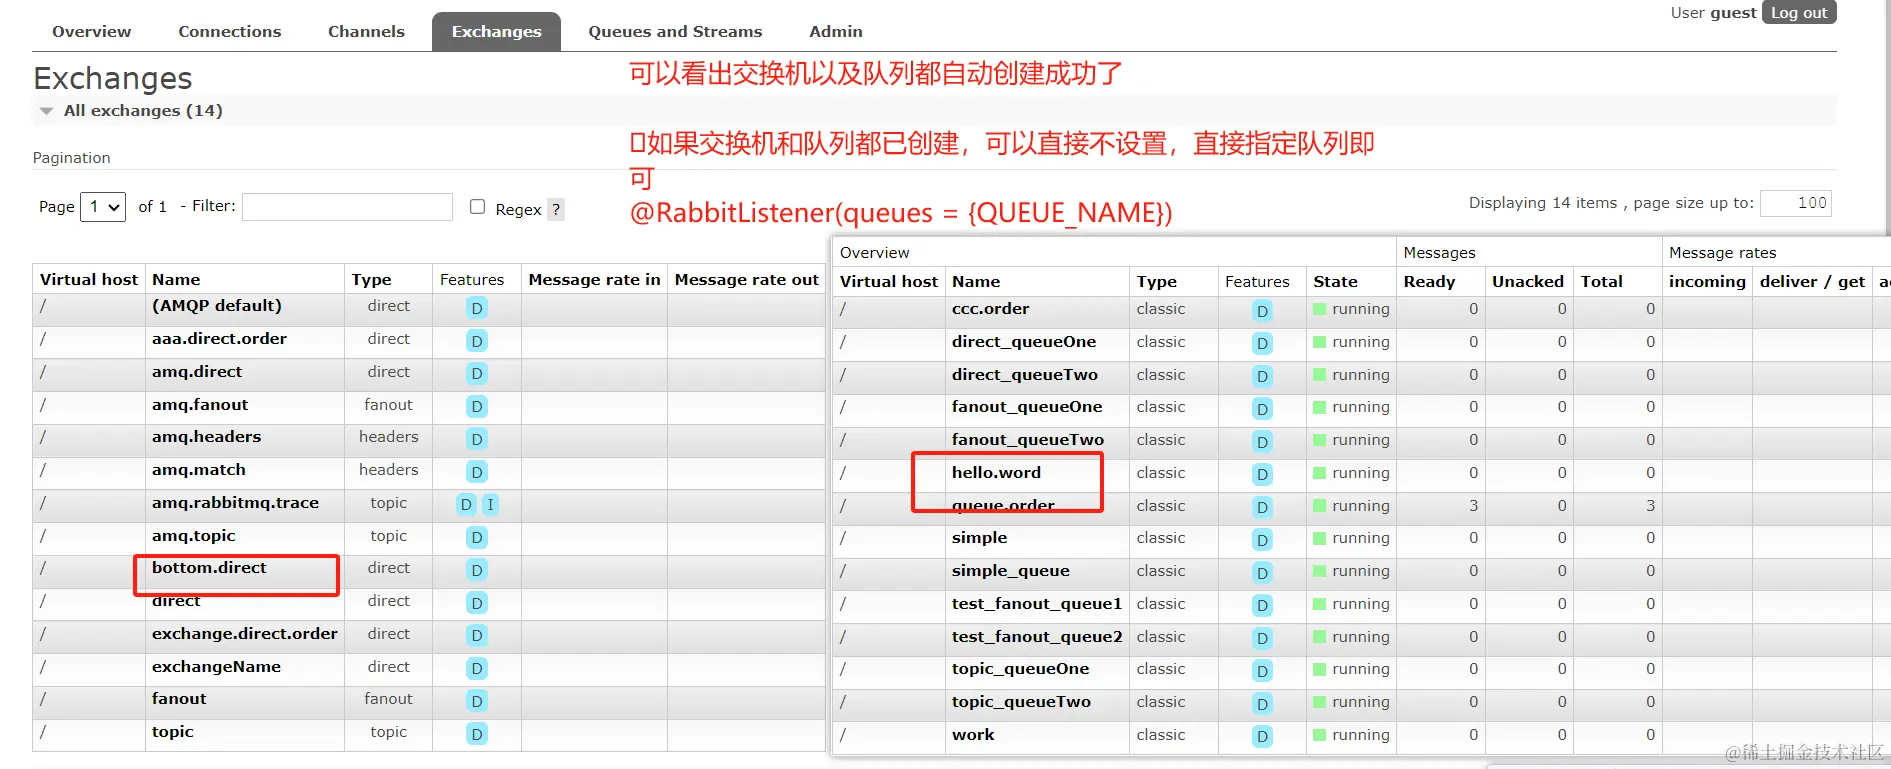Viewport: 1891px width, 769px height.
Task: Click the durable D badge for amq.rabbitmq.trace
Action: (x=466, y=505)
